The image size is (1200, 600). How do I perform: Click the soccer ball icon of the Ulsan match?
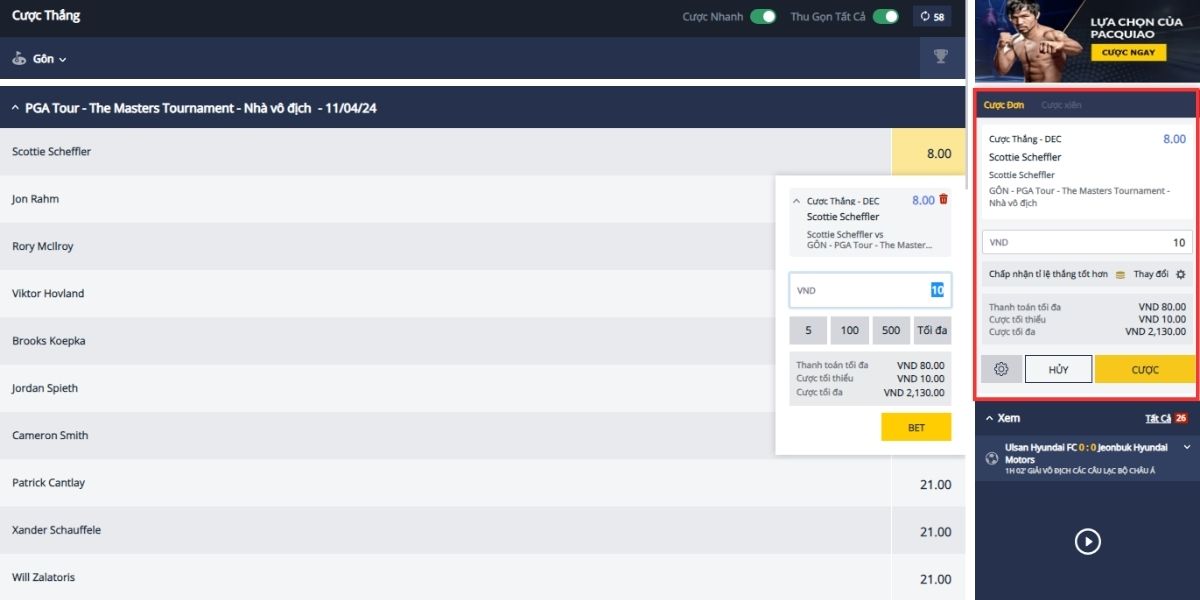tap(991, 459)
